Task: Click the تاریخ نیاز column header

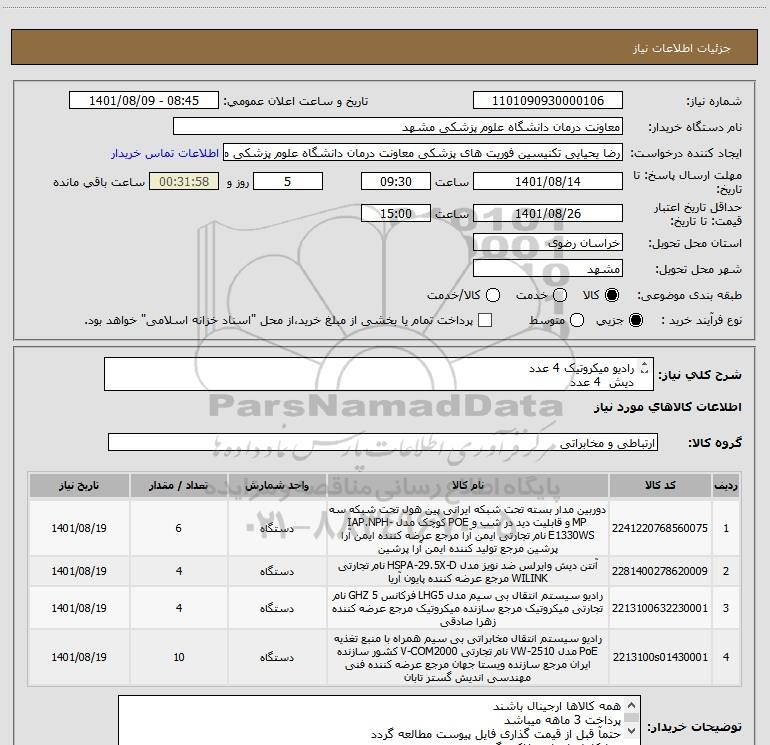Action: [x=79, y=485]
